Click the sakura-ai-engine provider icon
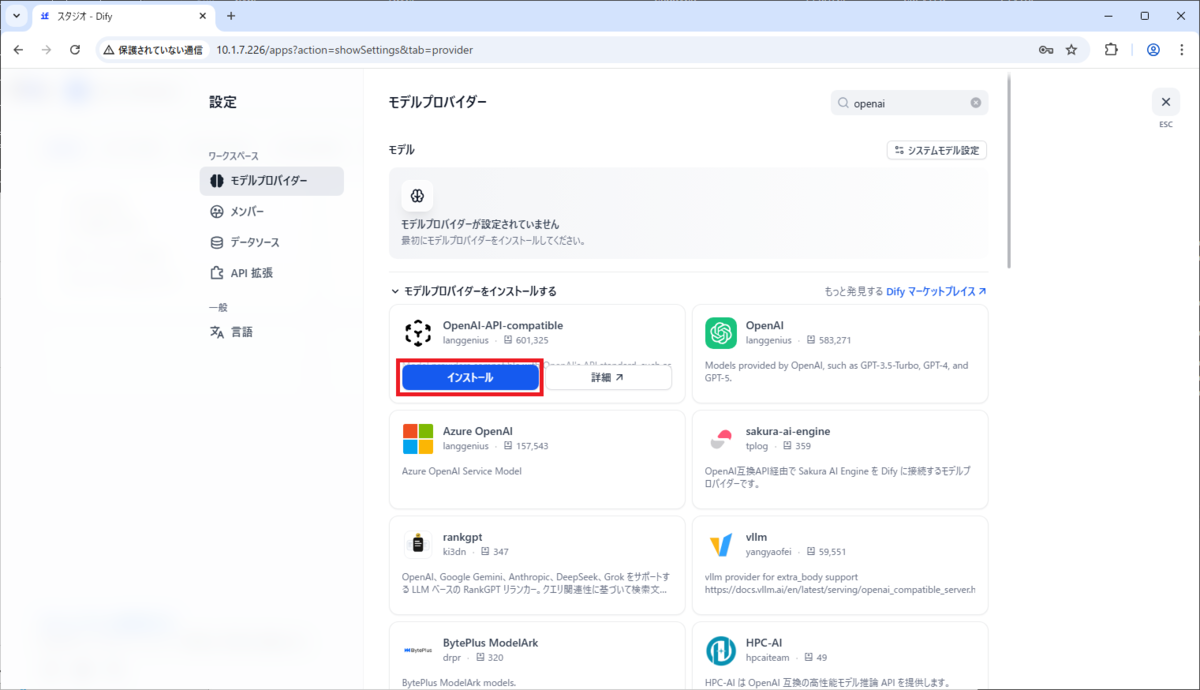This screenshot has height=690, width=1200. point(720,439)
